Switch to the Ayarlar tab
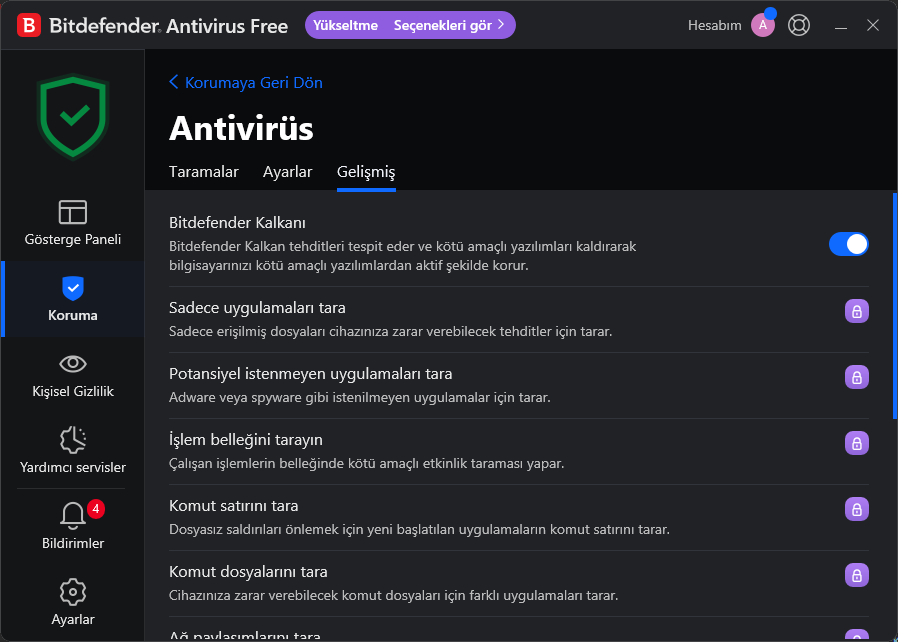 pyautogui.click(x=288, y=172)
